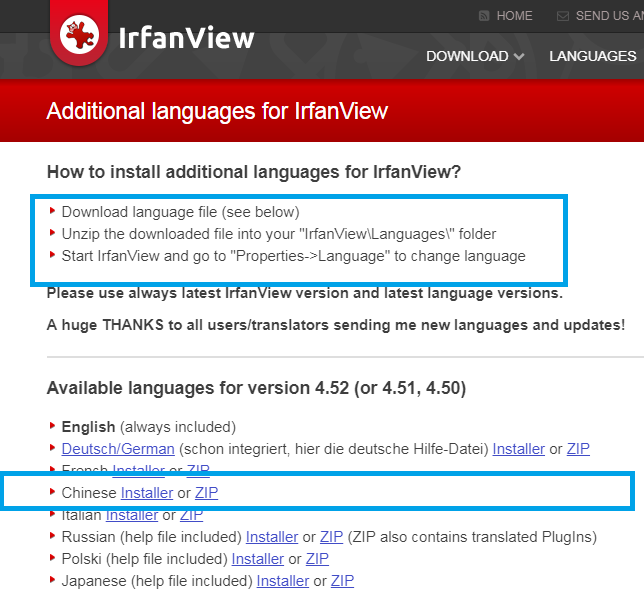644x596 pixels.
Task: Download the Japanese Installer
Action: [x=283, y=581]
